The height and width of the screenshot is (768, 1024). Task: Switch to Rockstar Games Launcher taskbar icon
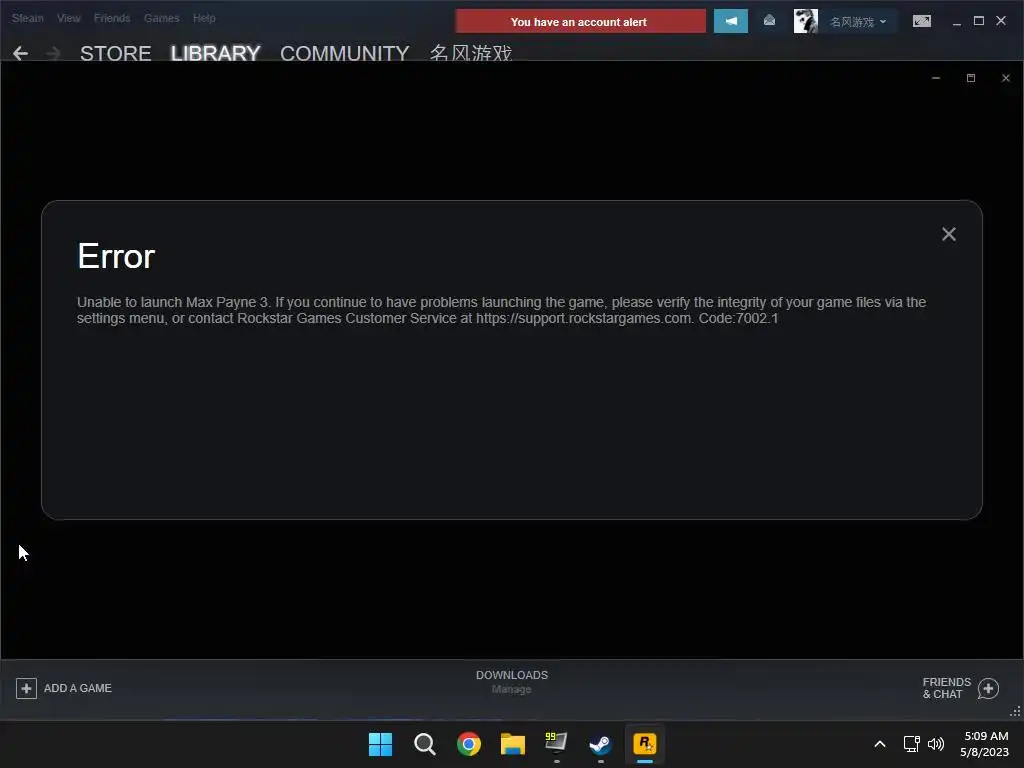coord(645,744)
